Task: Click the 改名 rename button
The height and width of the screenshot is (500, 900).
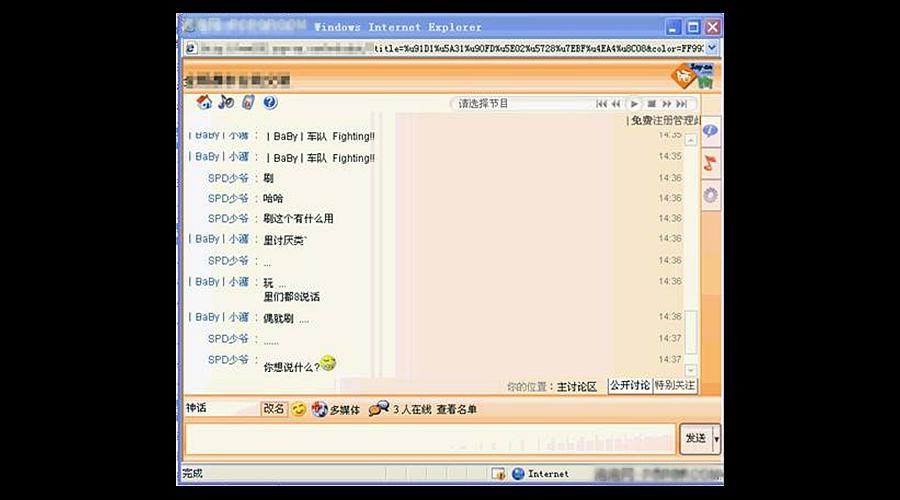Action: click(x=274, y=409)
